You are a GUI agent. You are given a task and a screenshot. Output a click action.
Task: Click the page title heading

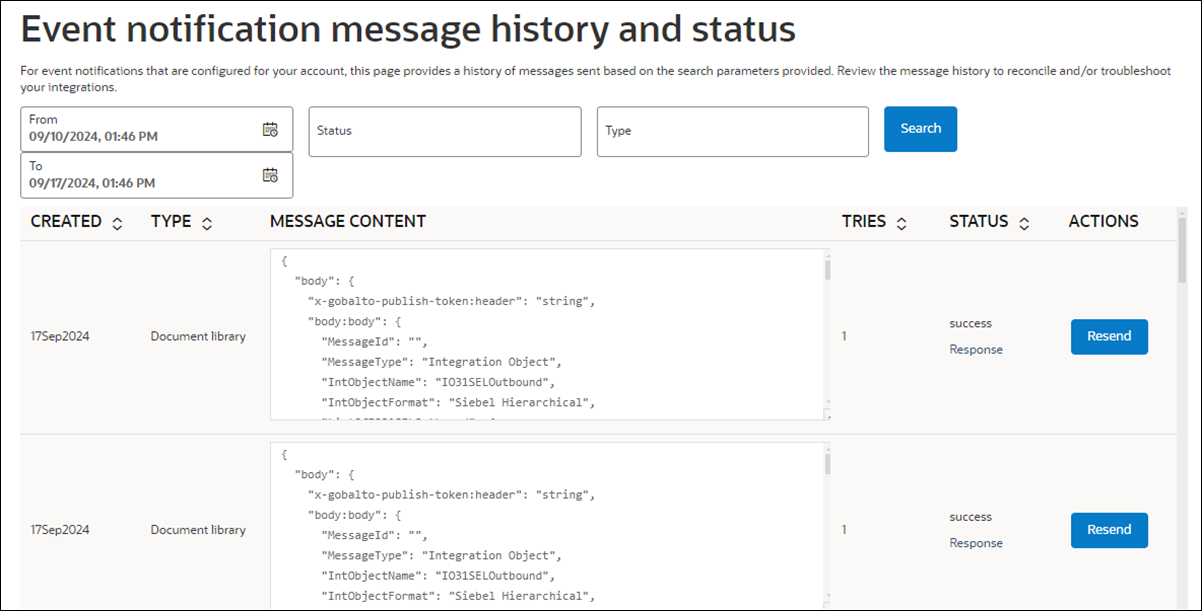[x=408, y=31]
